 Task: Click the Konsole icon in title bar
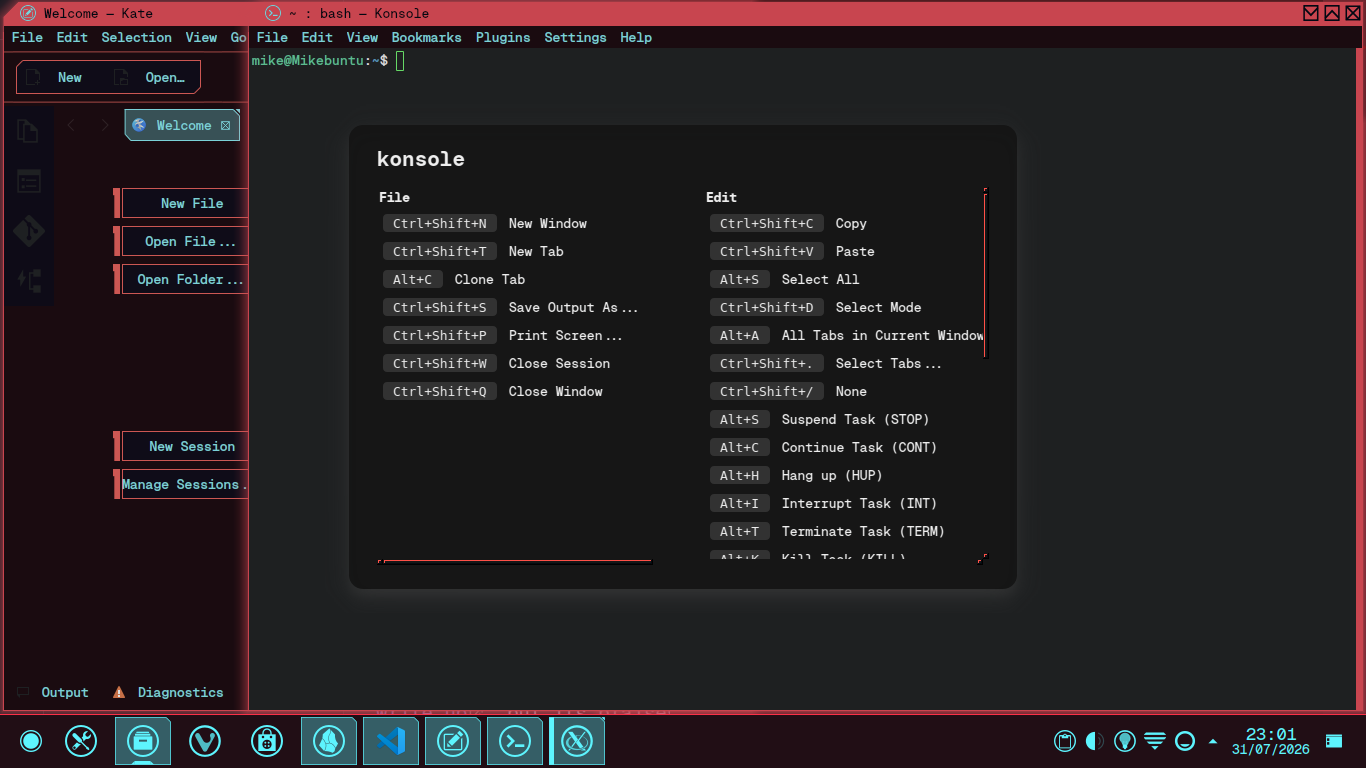272,13
